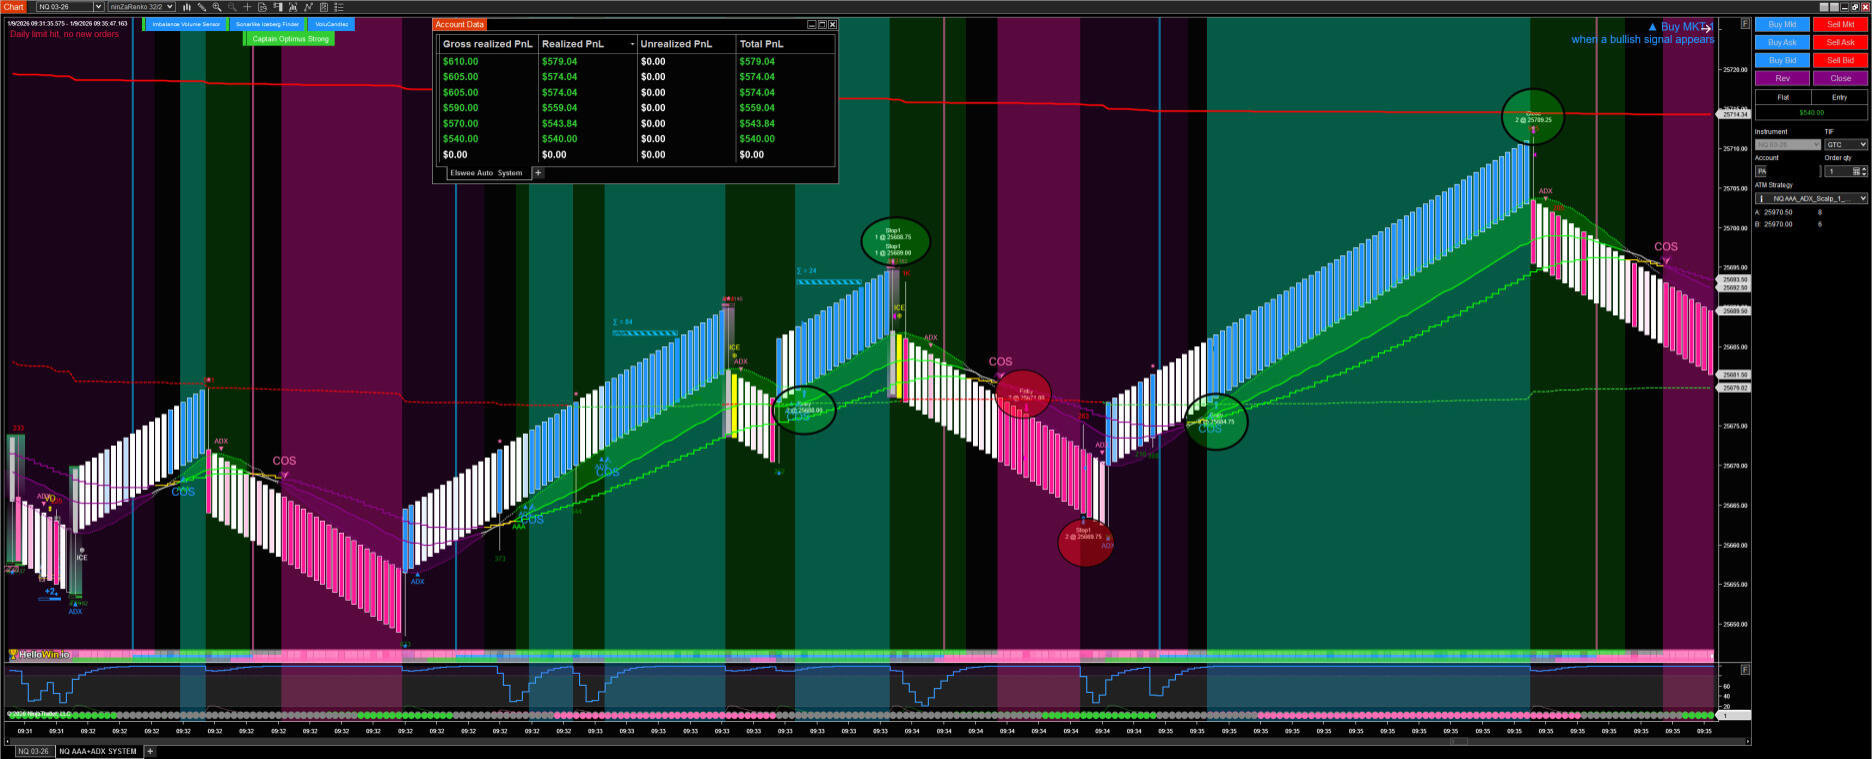Open the bar type chart style icon
The image size is (1872, 759).
click(x=186, y=7)
